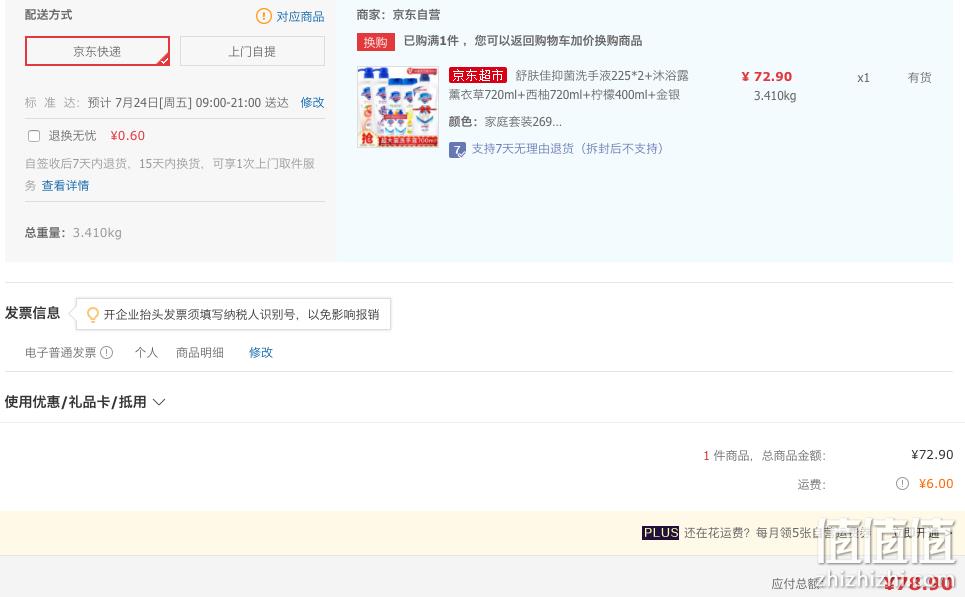Click the lightbulb tip icon in invoice notice

[93, 315]
